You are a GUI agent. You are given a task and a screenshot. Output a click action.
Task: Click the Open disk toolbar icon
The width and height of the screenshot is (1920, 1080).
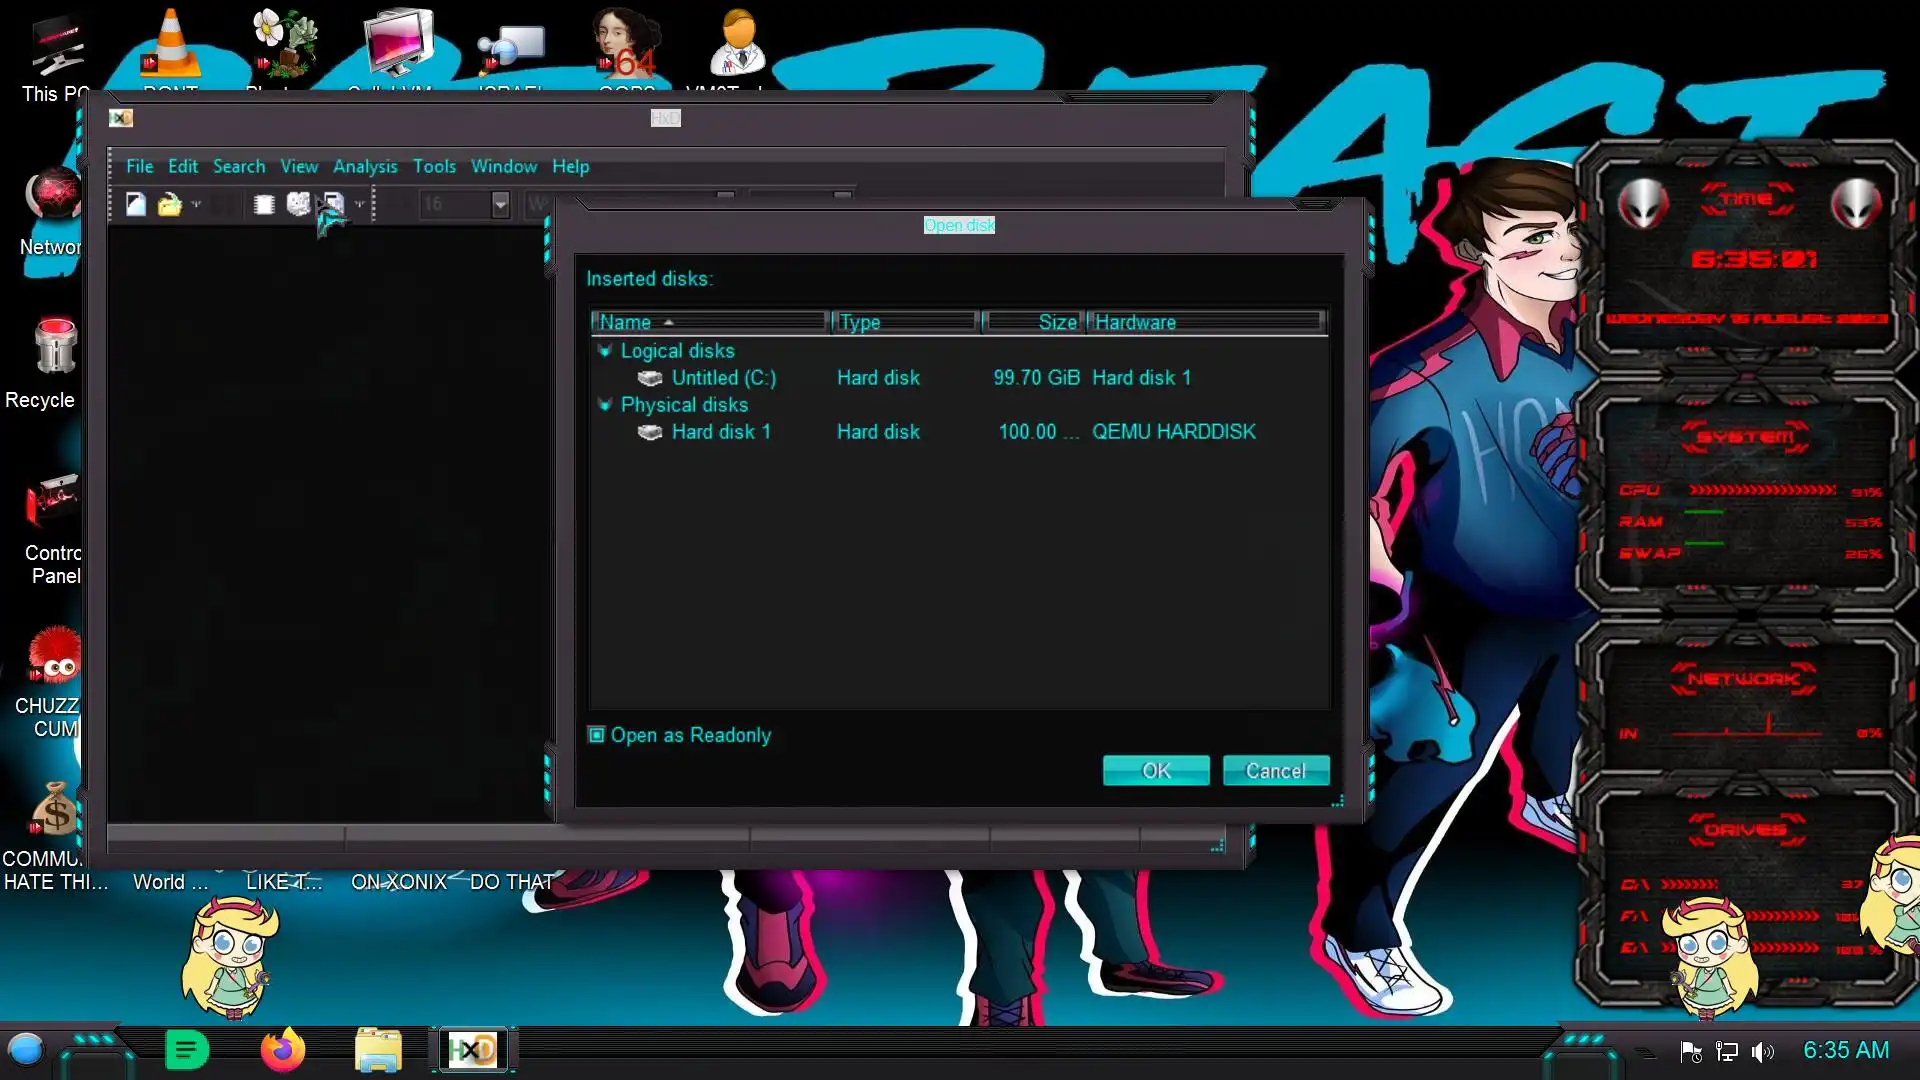(x=298, y=204)
